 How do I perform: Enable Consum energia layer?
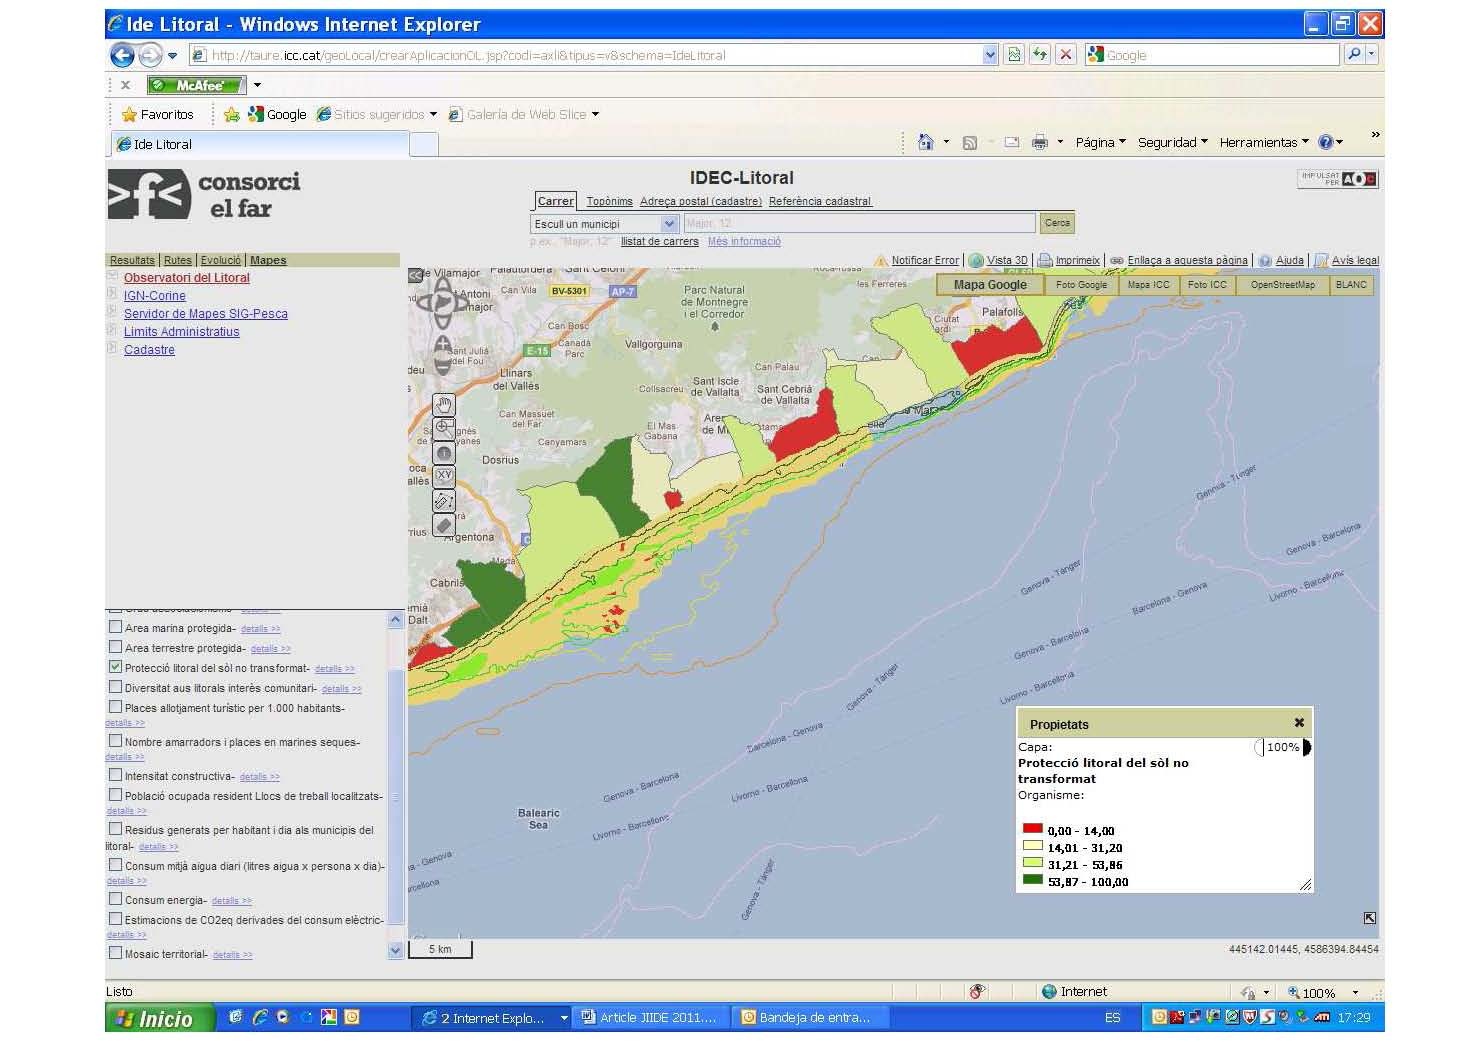tap(115, 899)
